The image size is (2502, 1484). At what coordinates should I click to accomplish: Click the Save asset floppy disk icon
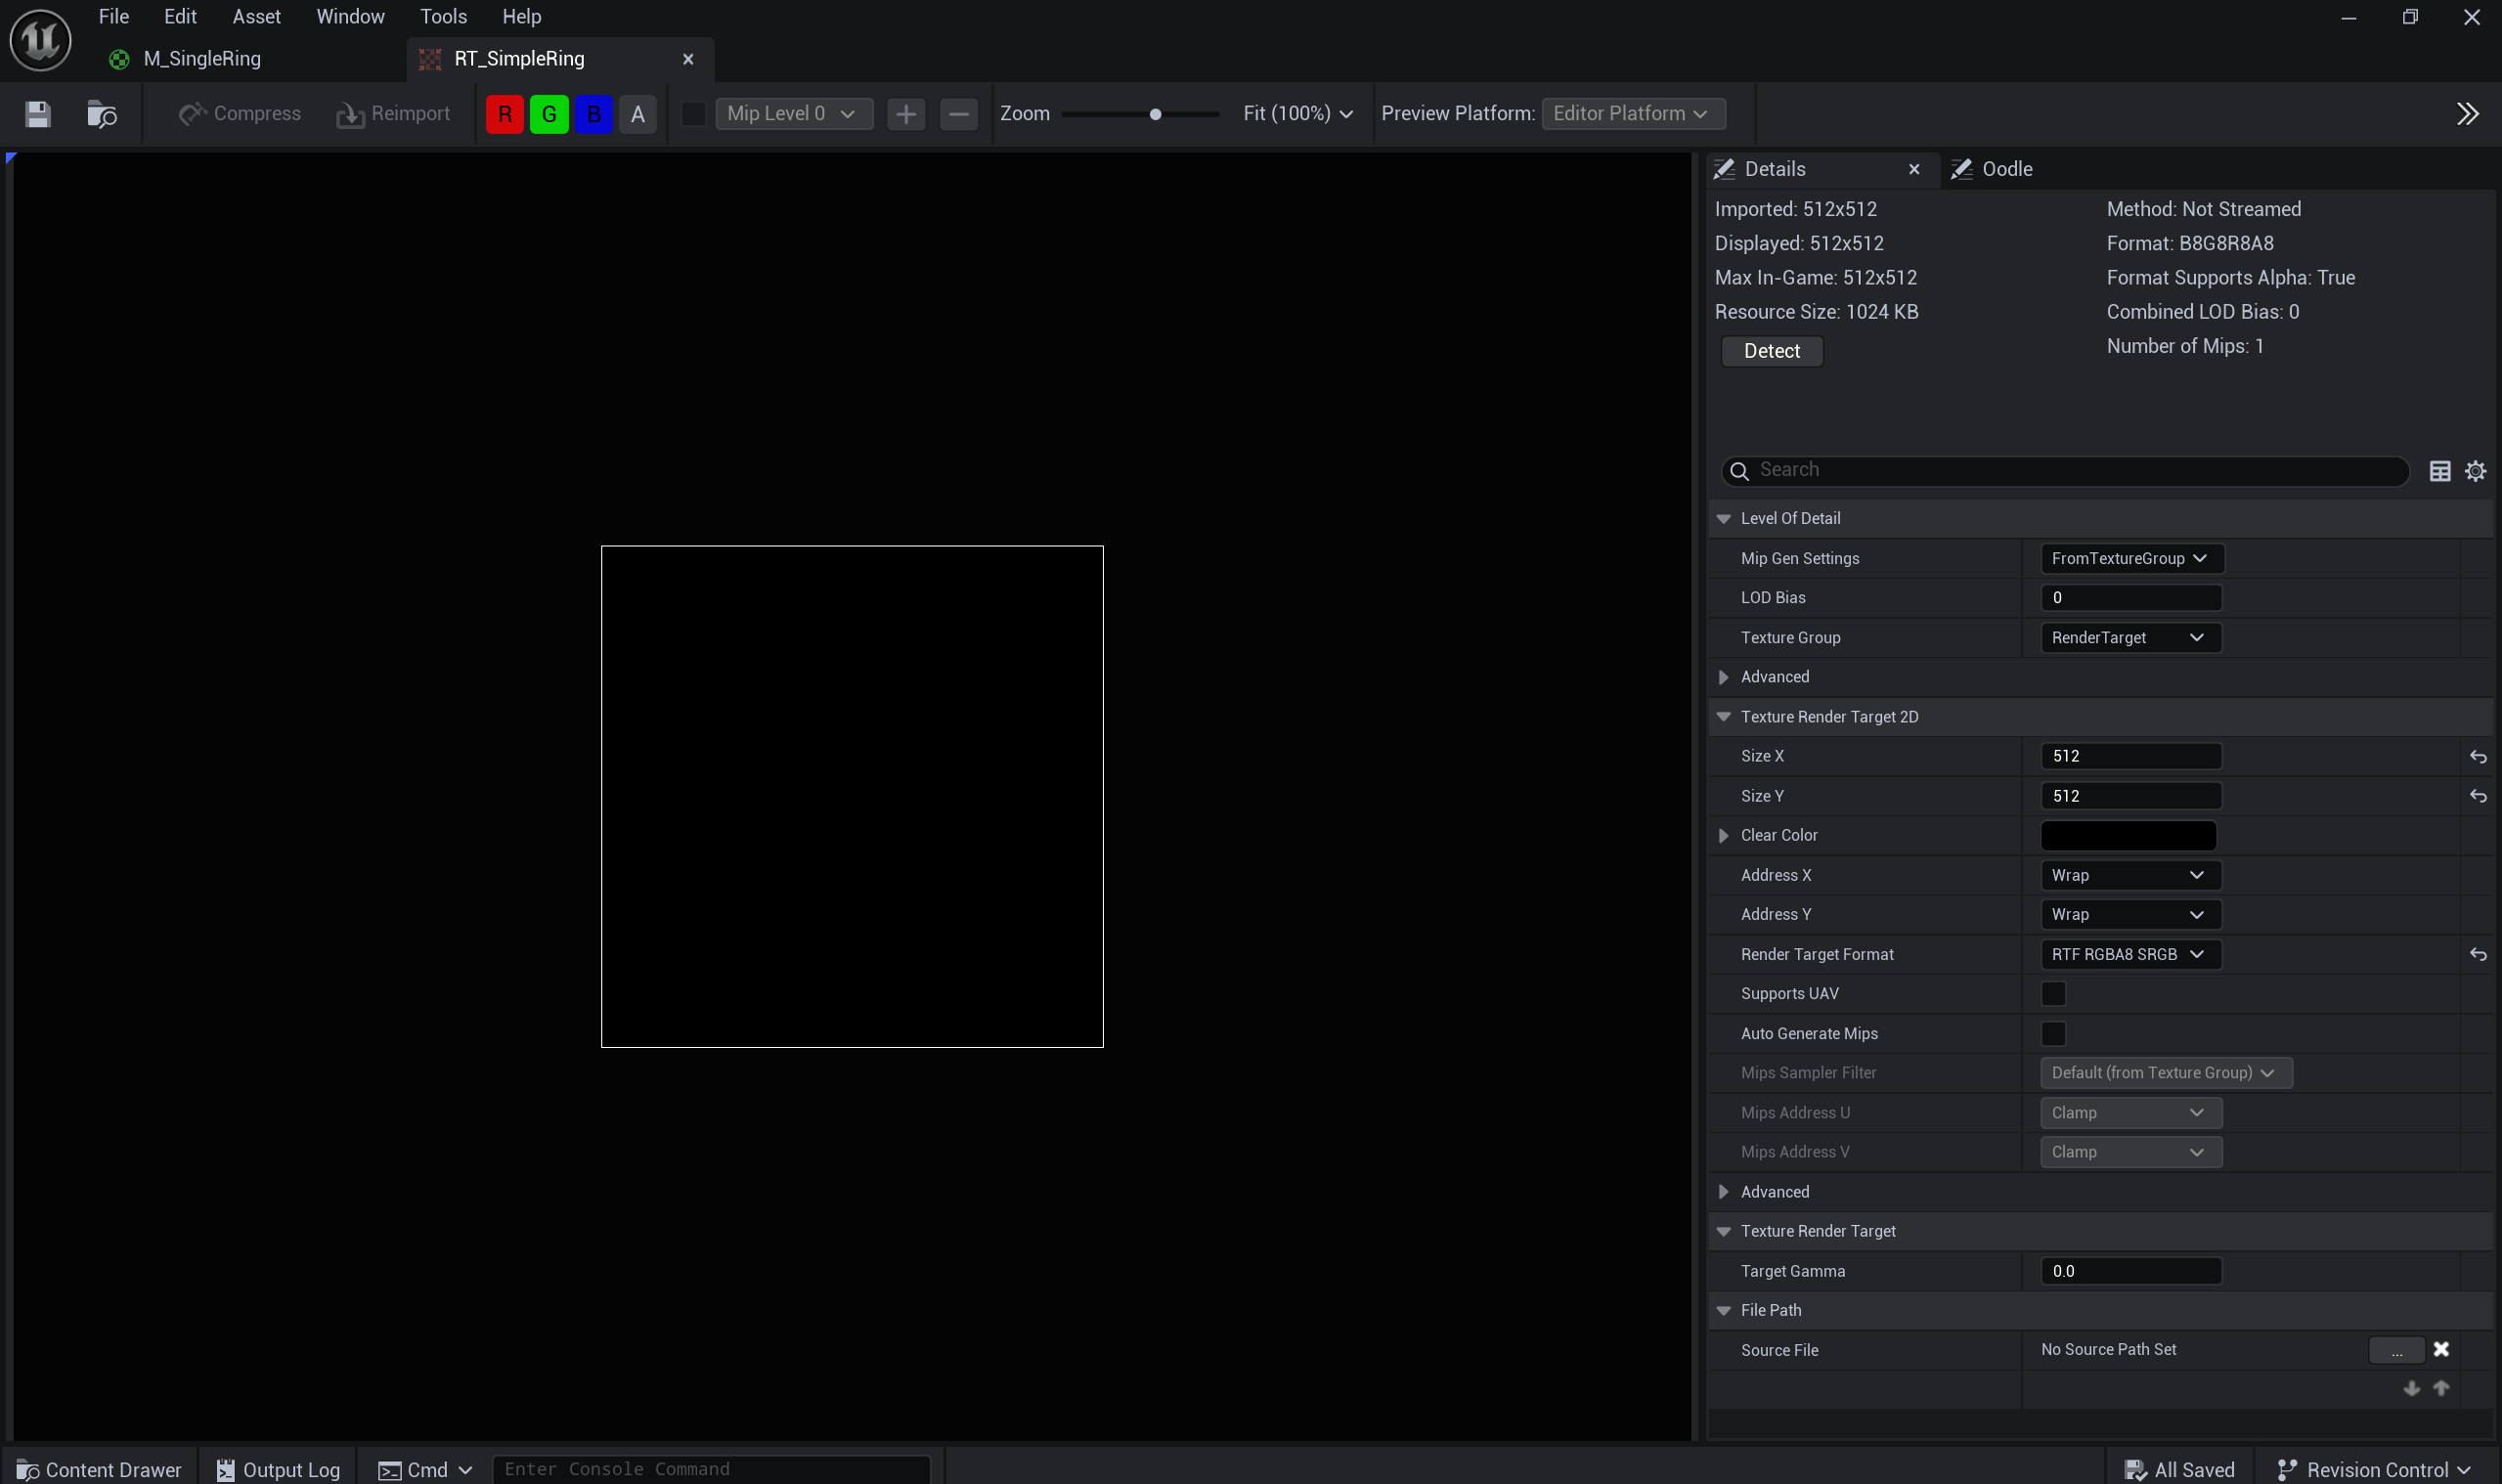click(x=38, y=114)
